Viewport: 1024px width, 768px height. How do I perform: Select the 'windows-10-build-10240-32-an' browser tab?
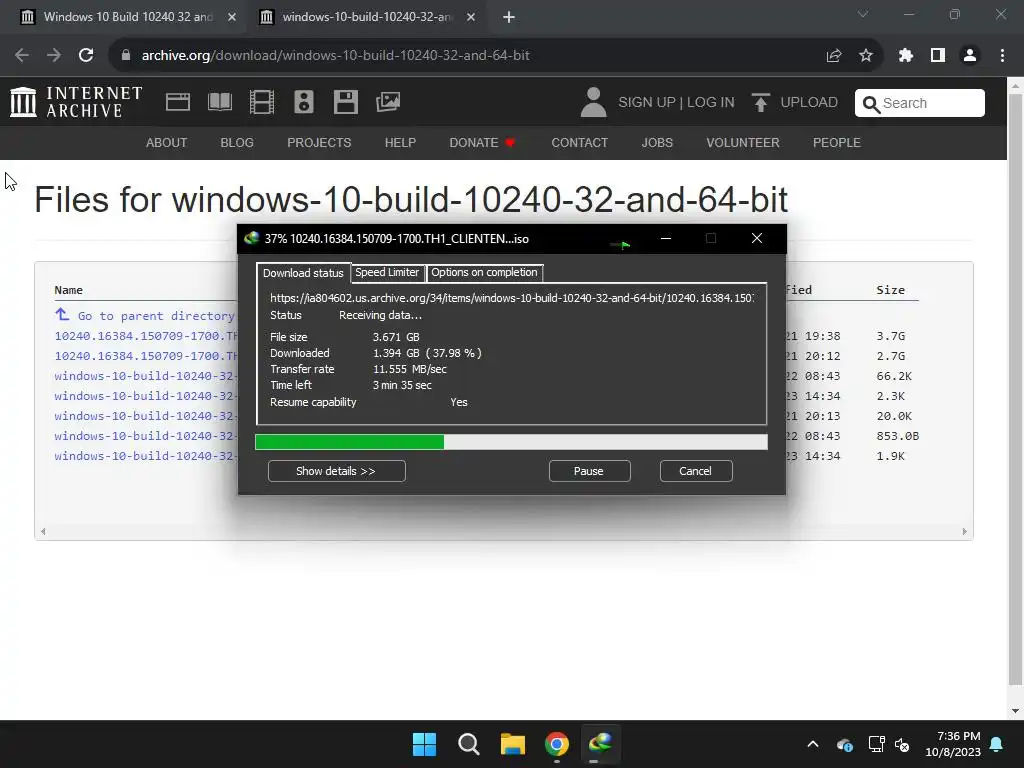pyautogui.click(x=366, y=17)
